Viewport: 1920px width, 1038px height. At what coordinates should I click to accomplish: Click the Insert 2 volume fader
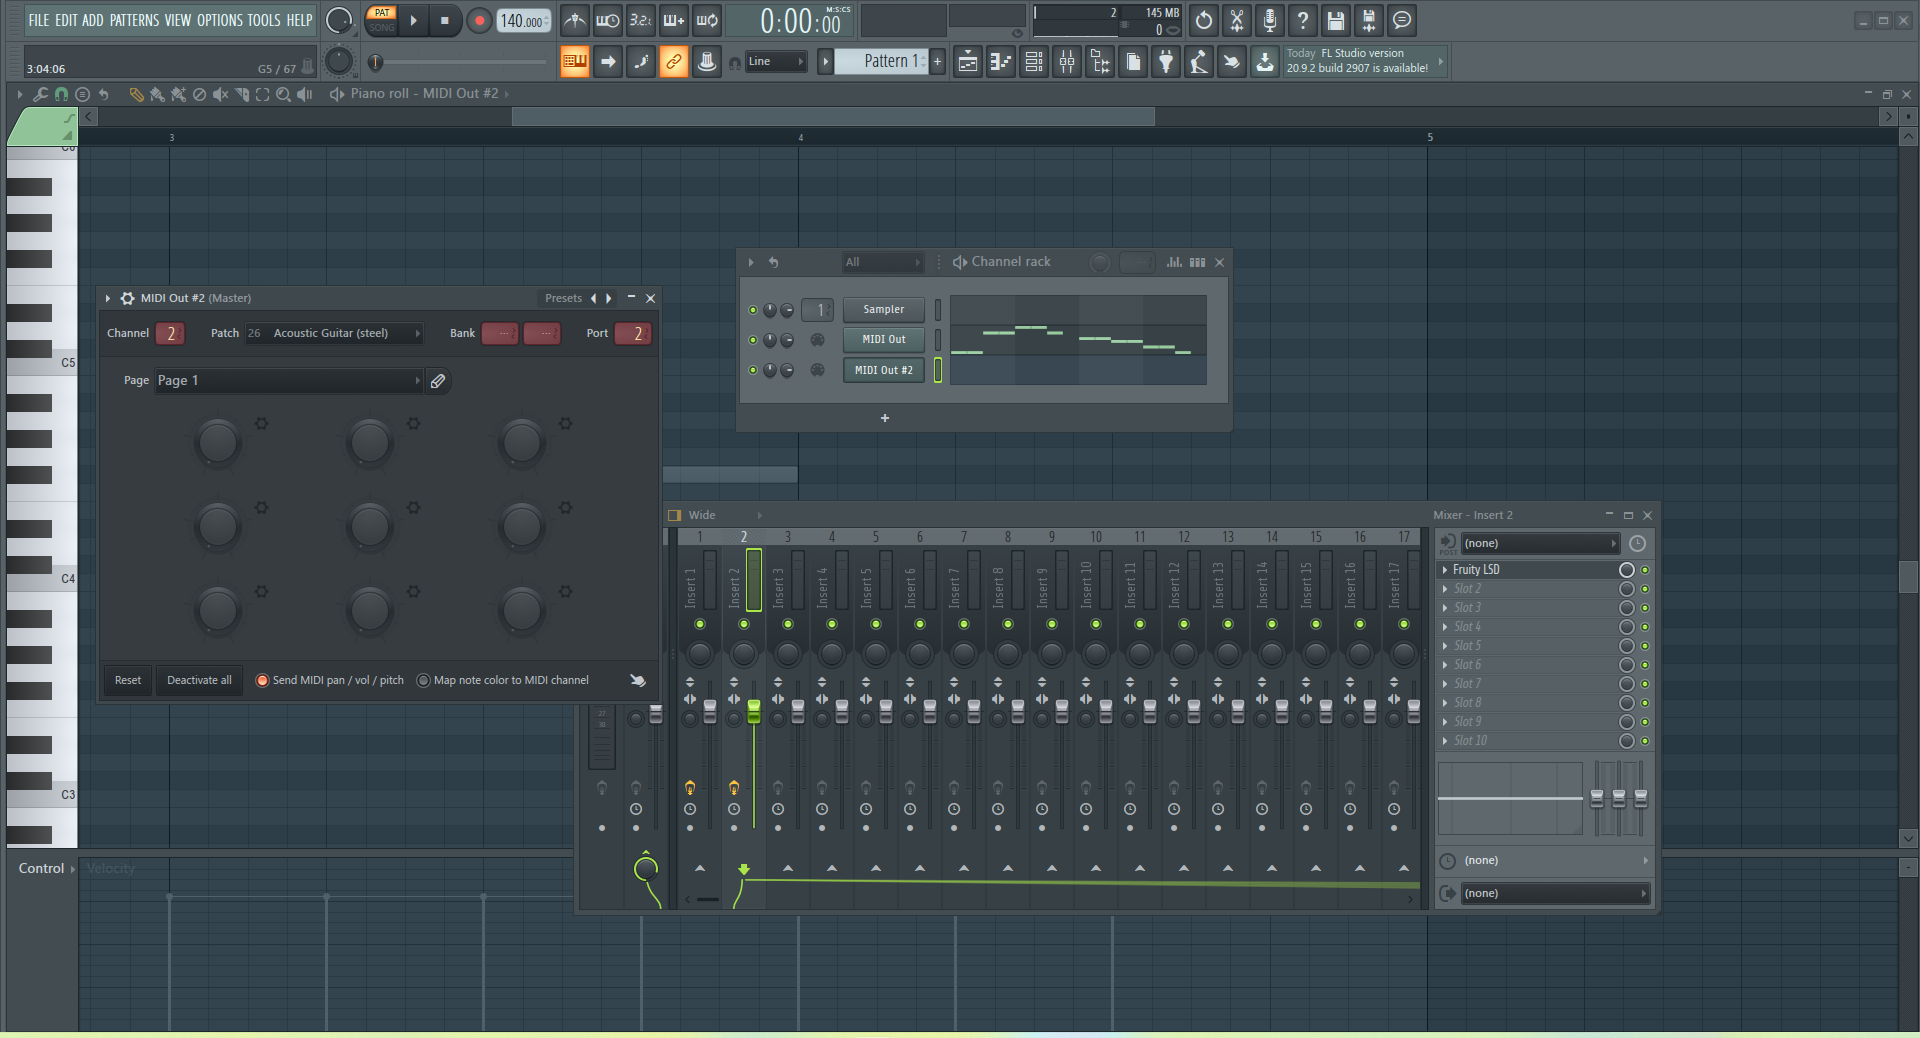754,712
